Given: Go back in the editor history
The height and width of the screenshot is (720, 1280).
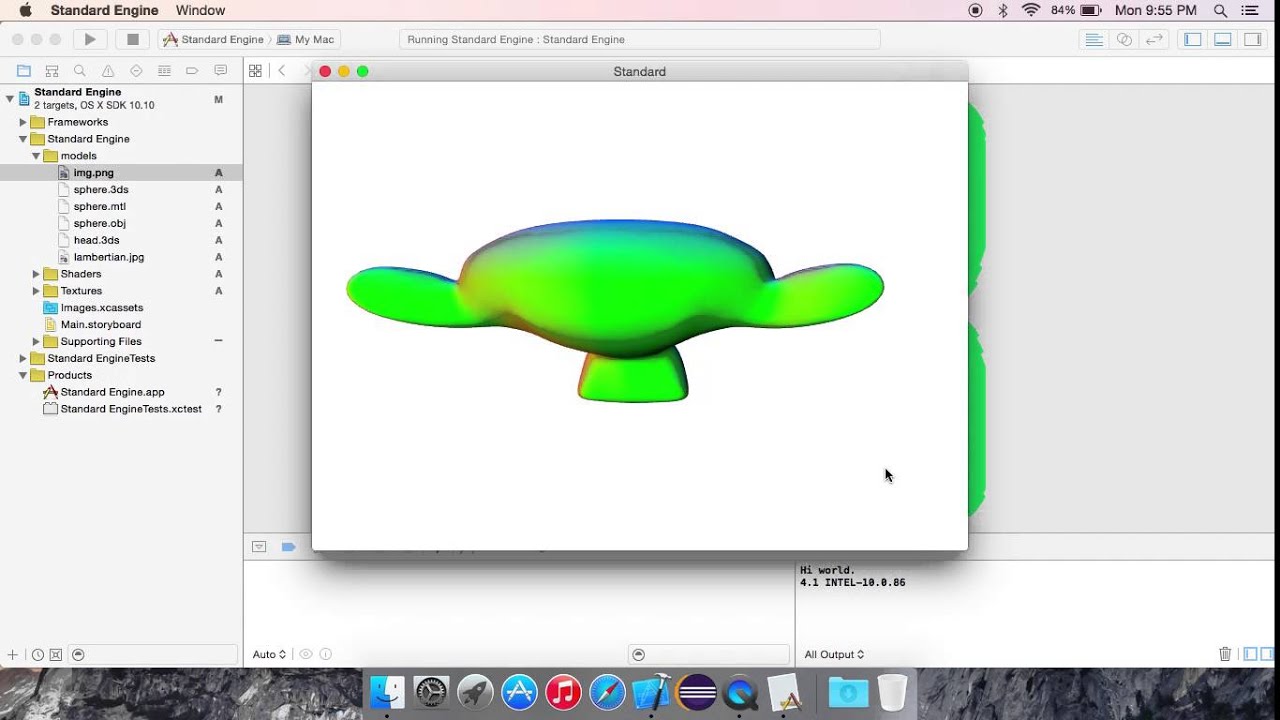Looking at the screenshot, I should pyautogui.click(x=282, y=71).
